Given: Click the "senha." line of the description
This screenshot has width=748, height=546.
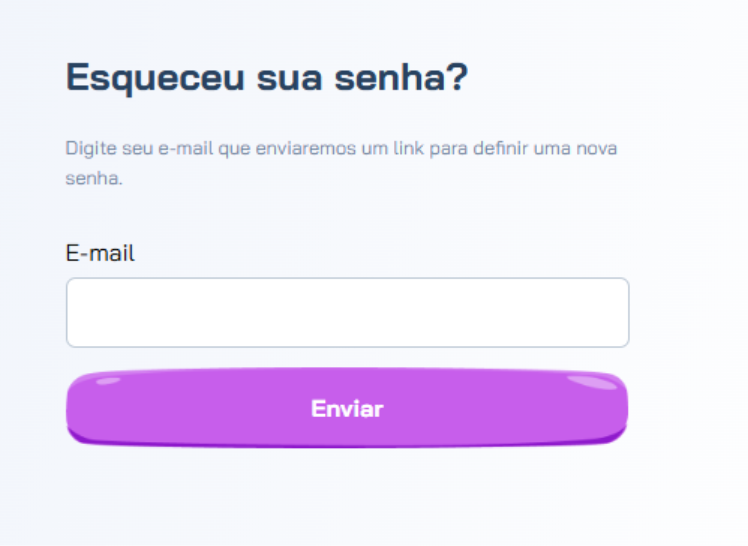Looking at the screenshot, I should pos(93,181).
